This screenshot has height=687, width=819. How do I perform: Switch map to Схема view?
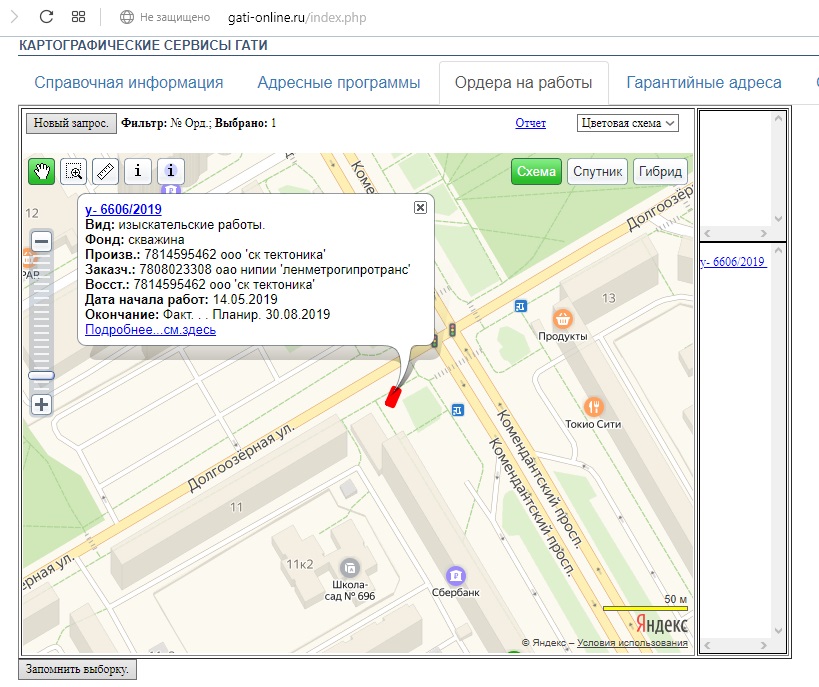click(537, 172)
